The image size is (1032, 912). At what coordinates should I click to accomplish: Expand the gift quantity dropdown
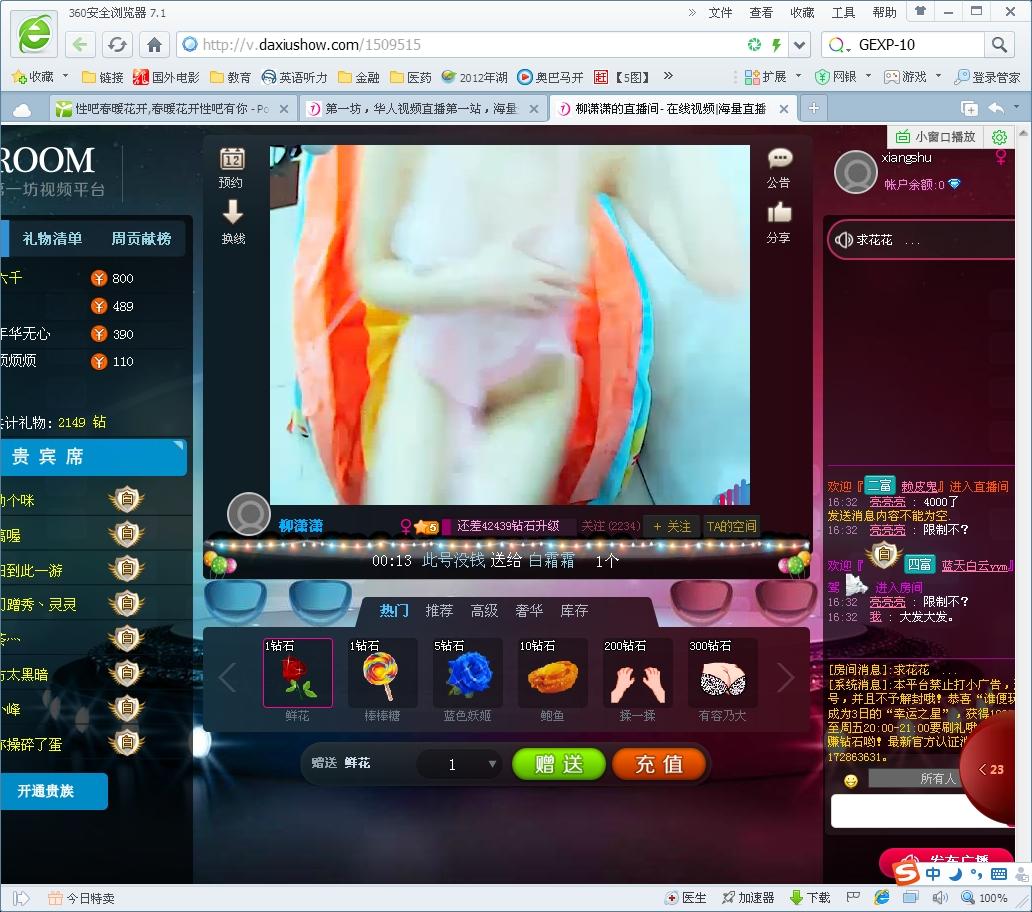(x=492, y=764)
